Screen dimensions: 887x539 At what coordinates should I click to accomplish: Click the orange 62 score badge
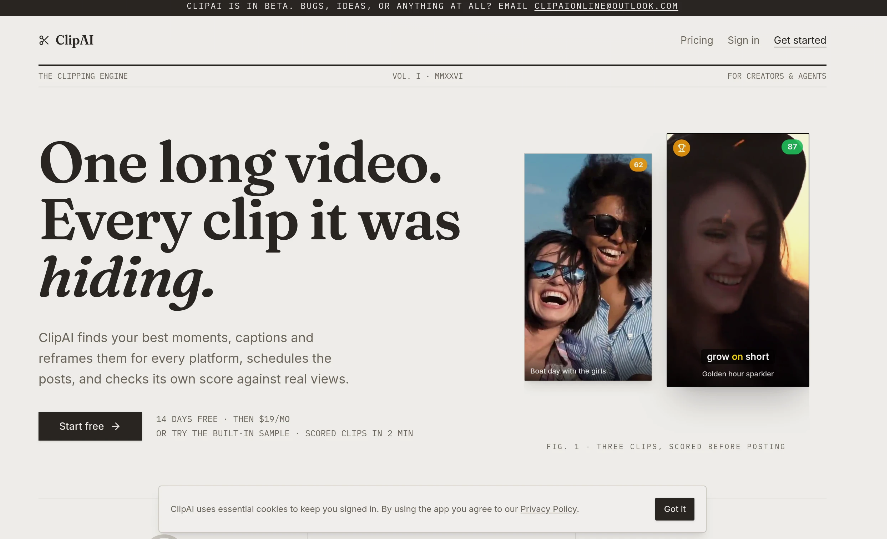point(638,165)
